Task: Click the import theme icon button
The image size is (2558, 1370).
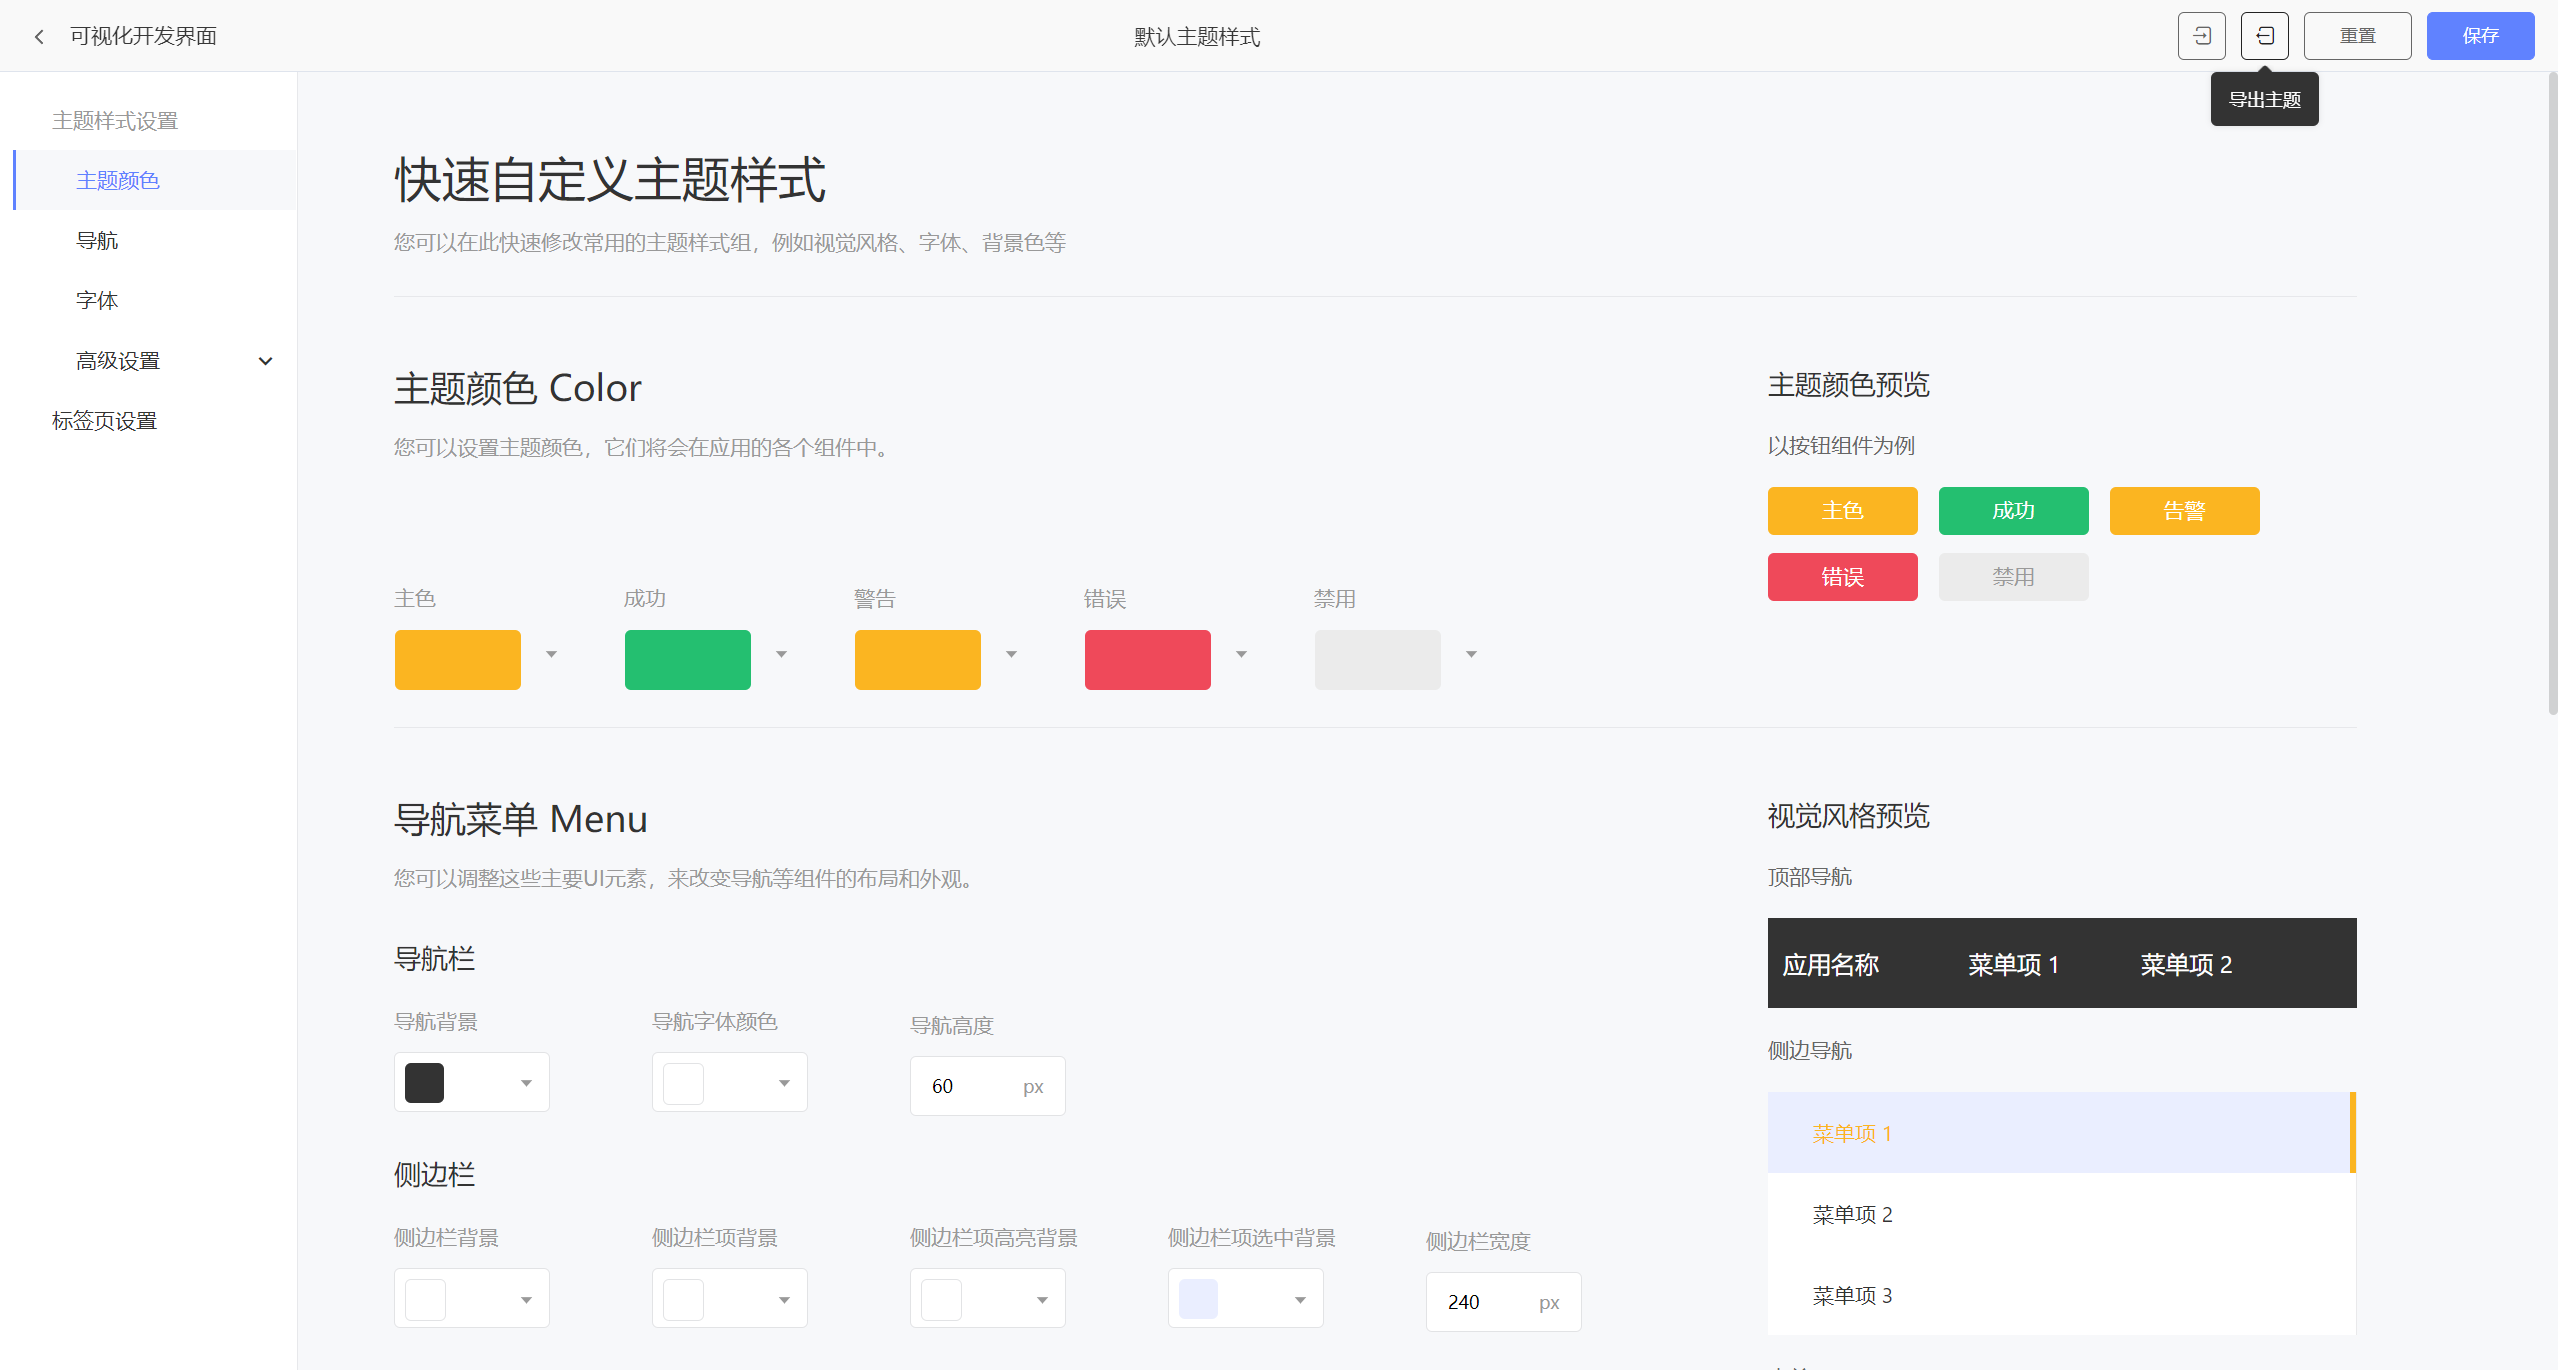Action: (x=2201, y=36)
